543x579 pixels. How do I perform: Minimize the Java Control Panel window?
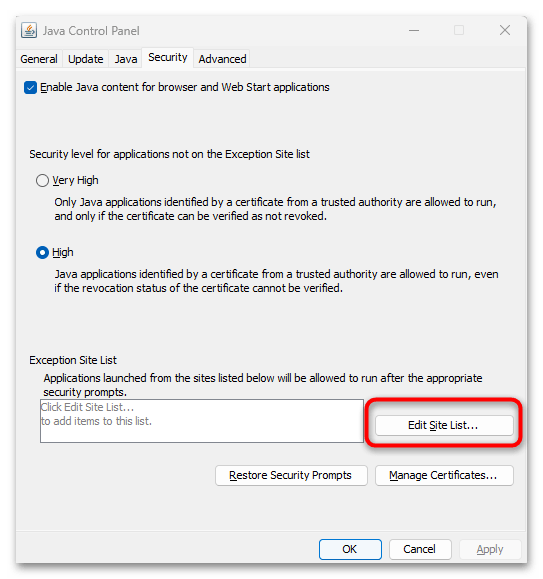coord(414,30)
